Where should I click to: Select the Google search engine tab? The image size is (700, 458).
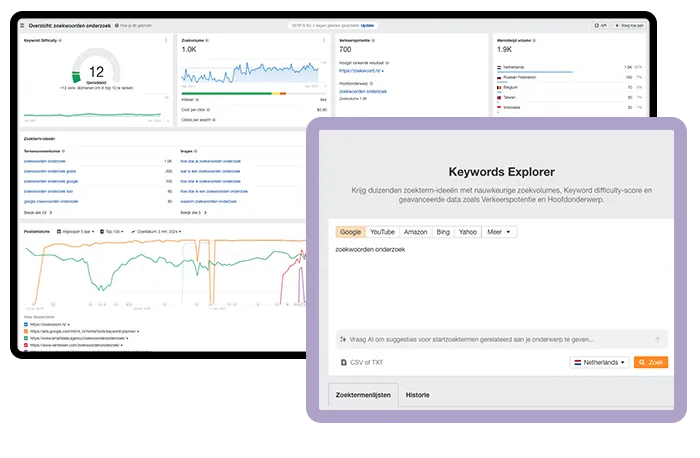pos(350,232)
